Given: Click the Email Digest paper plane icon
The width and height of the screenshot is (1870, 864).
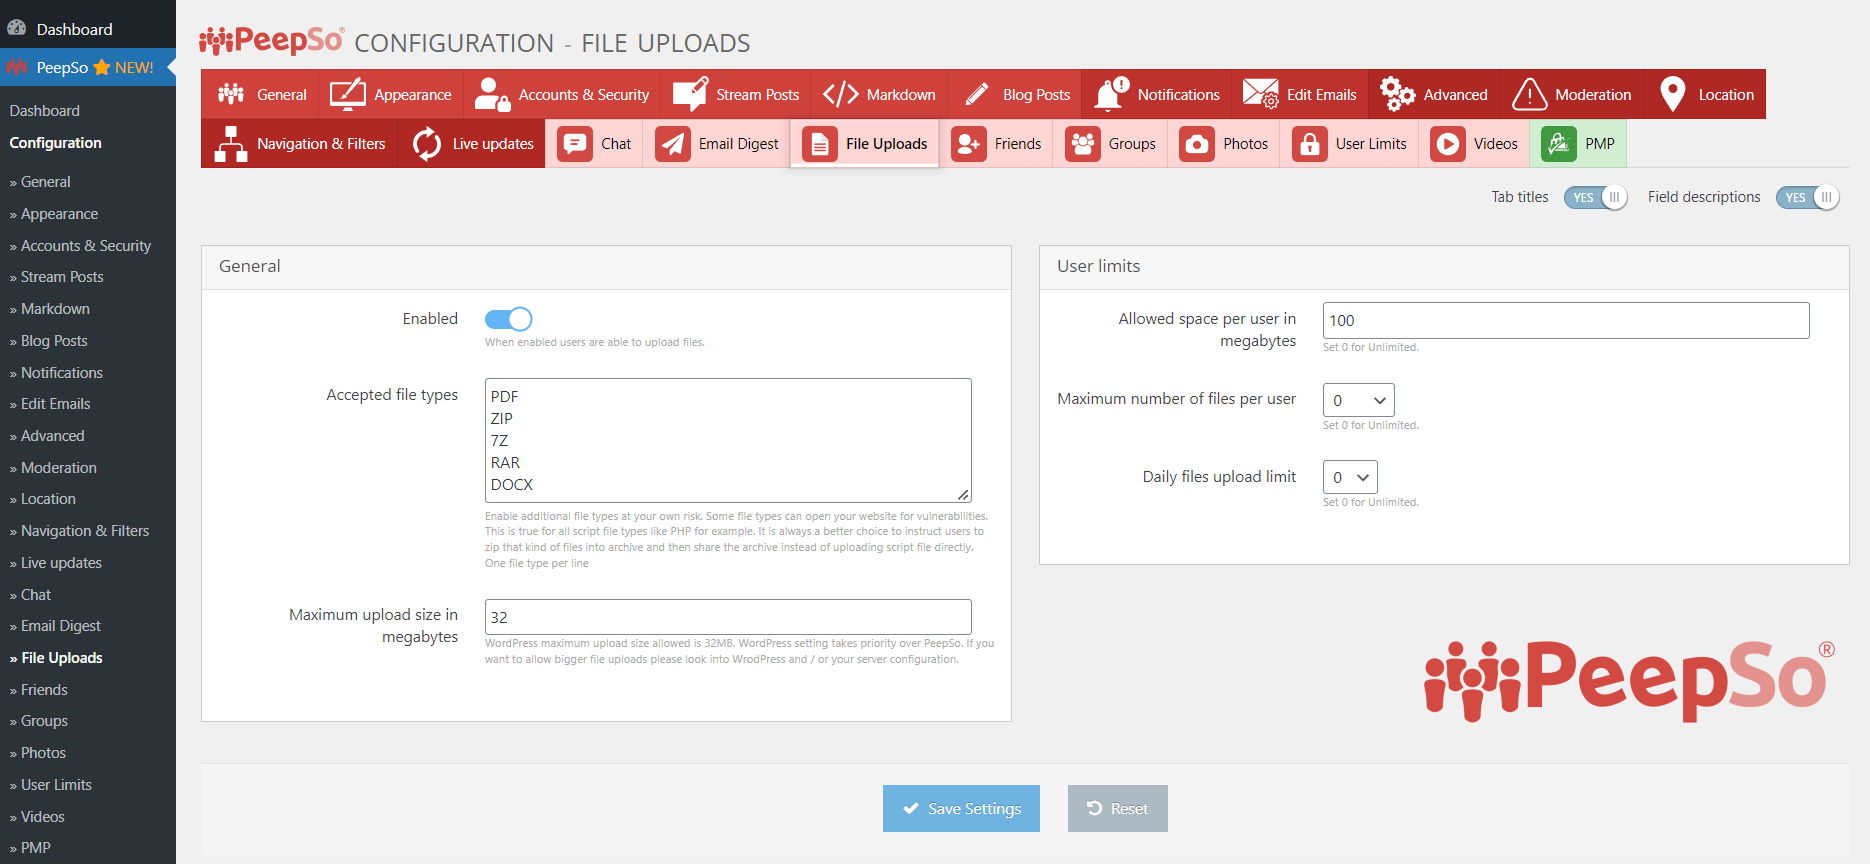Looking at the screenshot, I should pyautogui.click(x=673, y=144).
